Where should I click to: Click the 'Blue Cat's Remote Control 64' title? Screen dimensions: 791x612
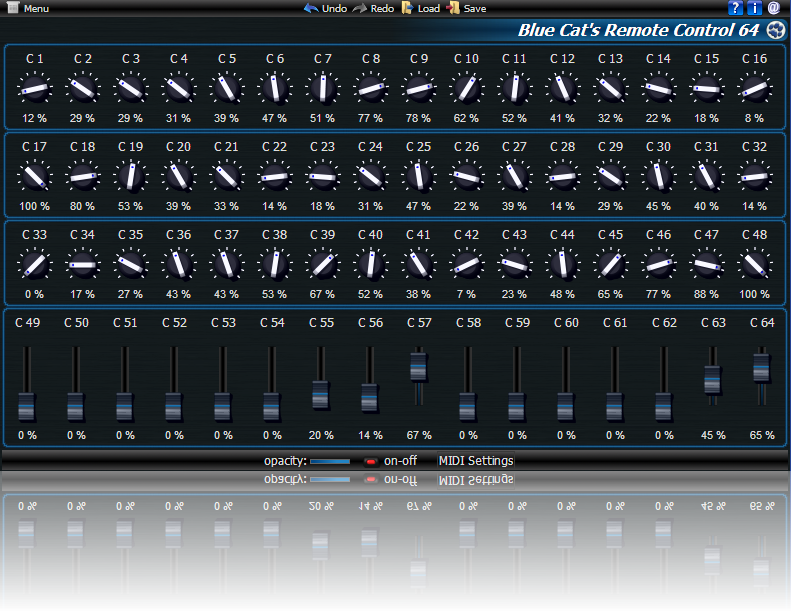pos(638,30)
